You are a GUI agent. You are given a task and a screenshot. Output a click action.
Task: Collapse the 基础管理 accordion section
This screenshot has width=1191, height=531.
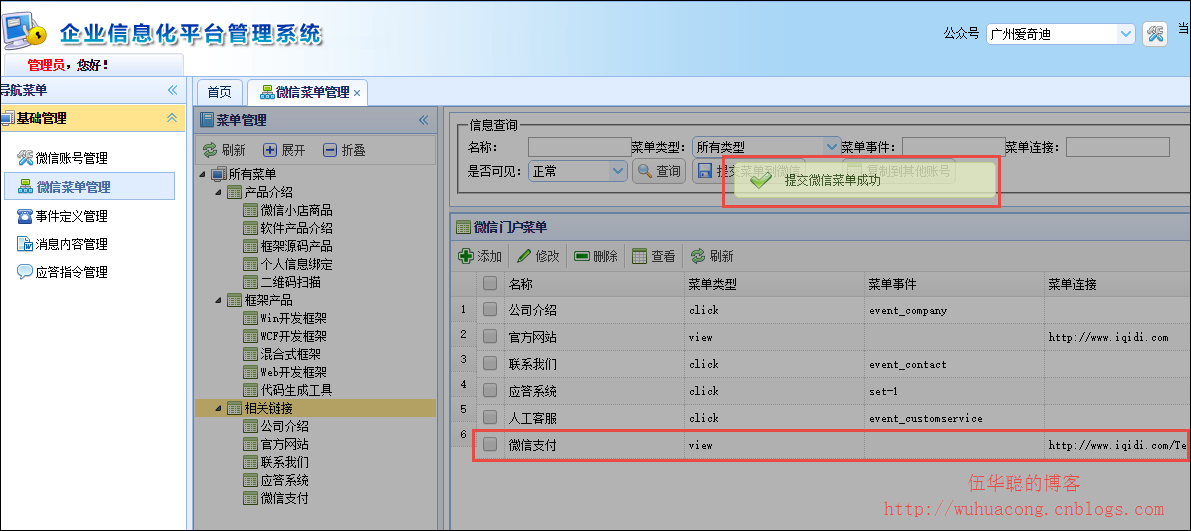click(172, 118)
